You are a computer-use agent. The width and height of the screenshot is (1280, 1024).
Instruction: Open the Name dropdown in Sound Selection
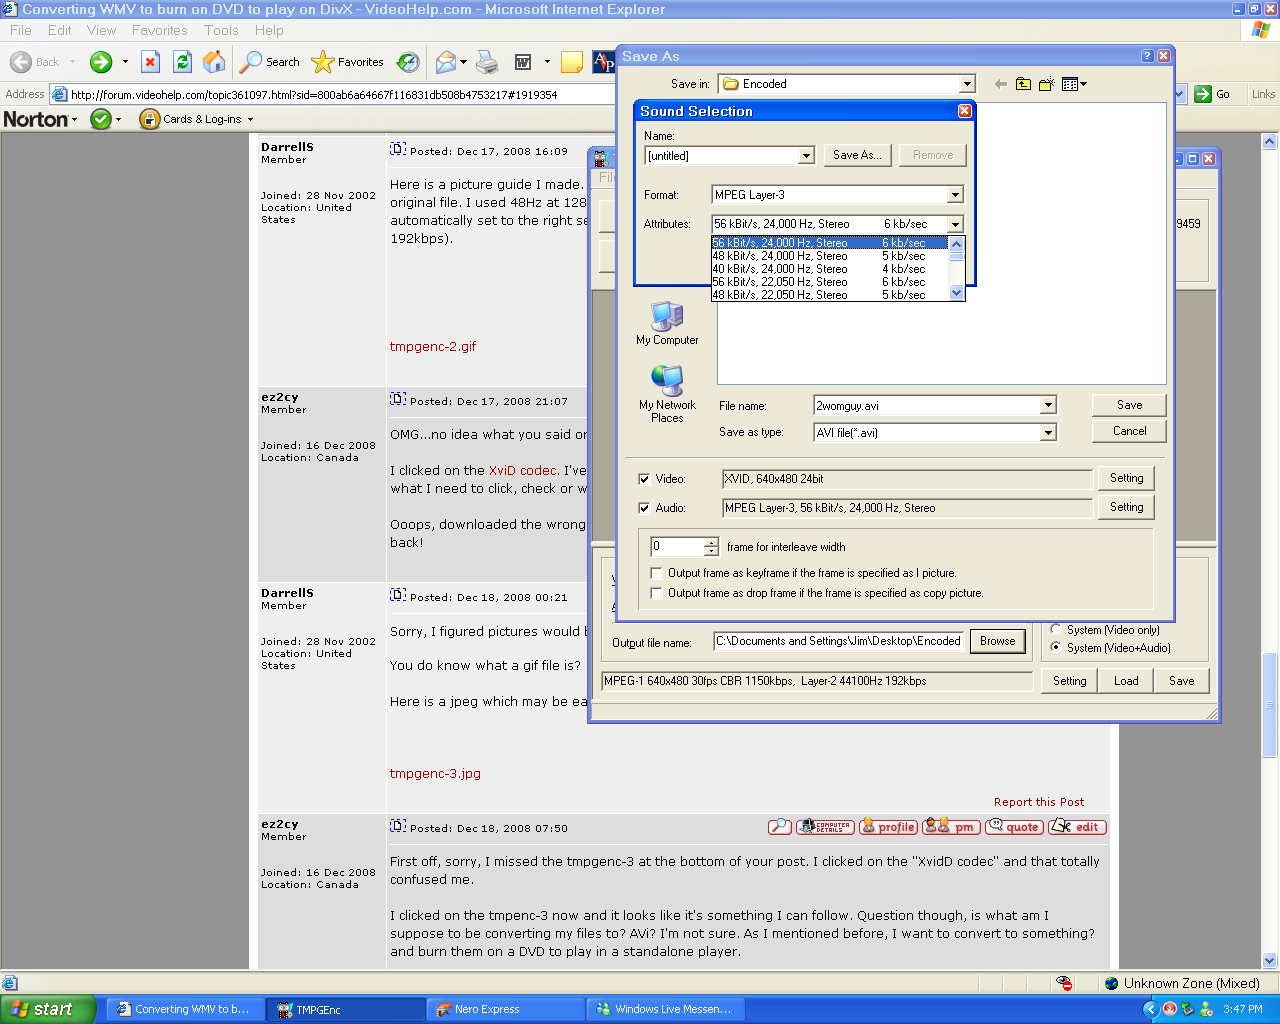coord(806,156)
